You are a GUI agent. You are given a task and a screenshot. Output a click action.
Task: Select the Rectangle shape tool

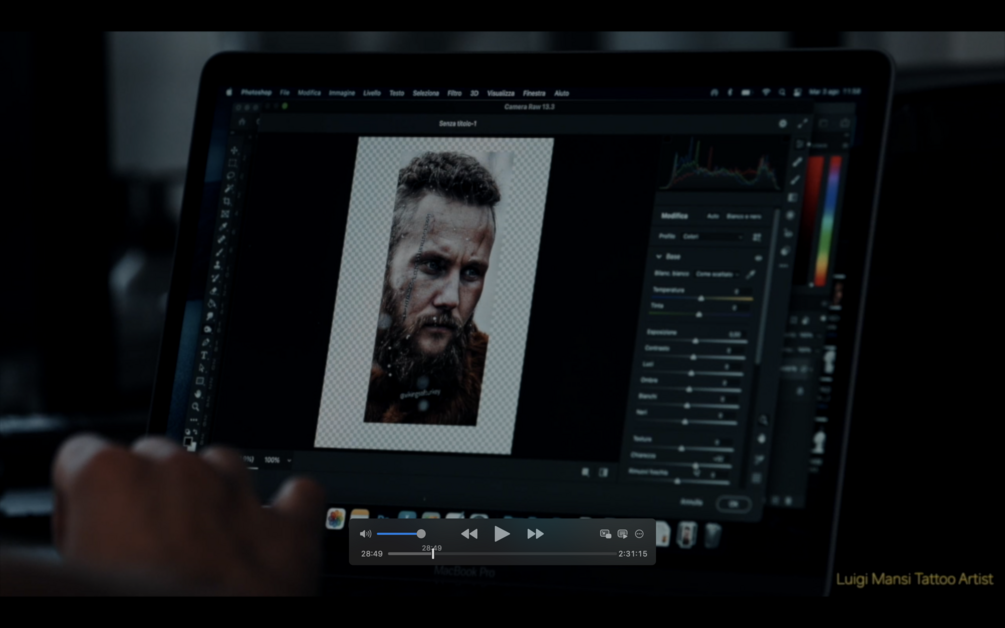pos(200,381)
